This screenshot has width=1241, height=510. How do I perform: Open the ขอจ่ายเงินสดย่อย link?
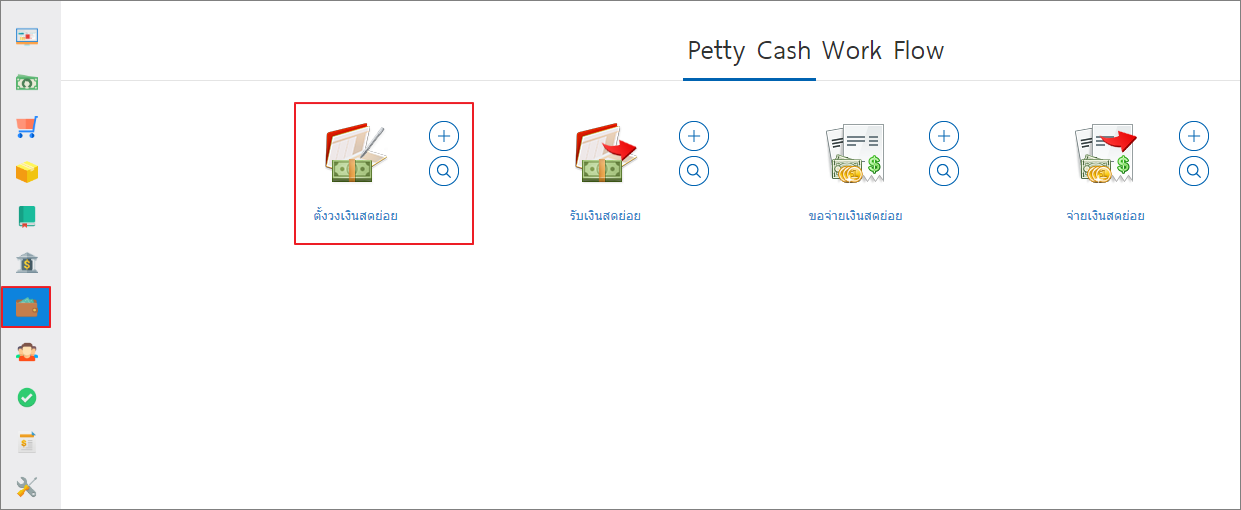(855, 215)
